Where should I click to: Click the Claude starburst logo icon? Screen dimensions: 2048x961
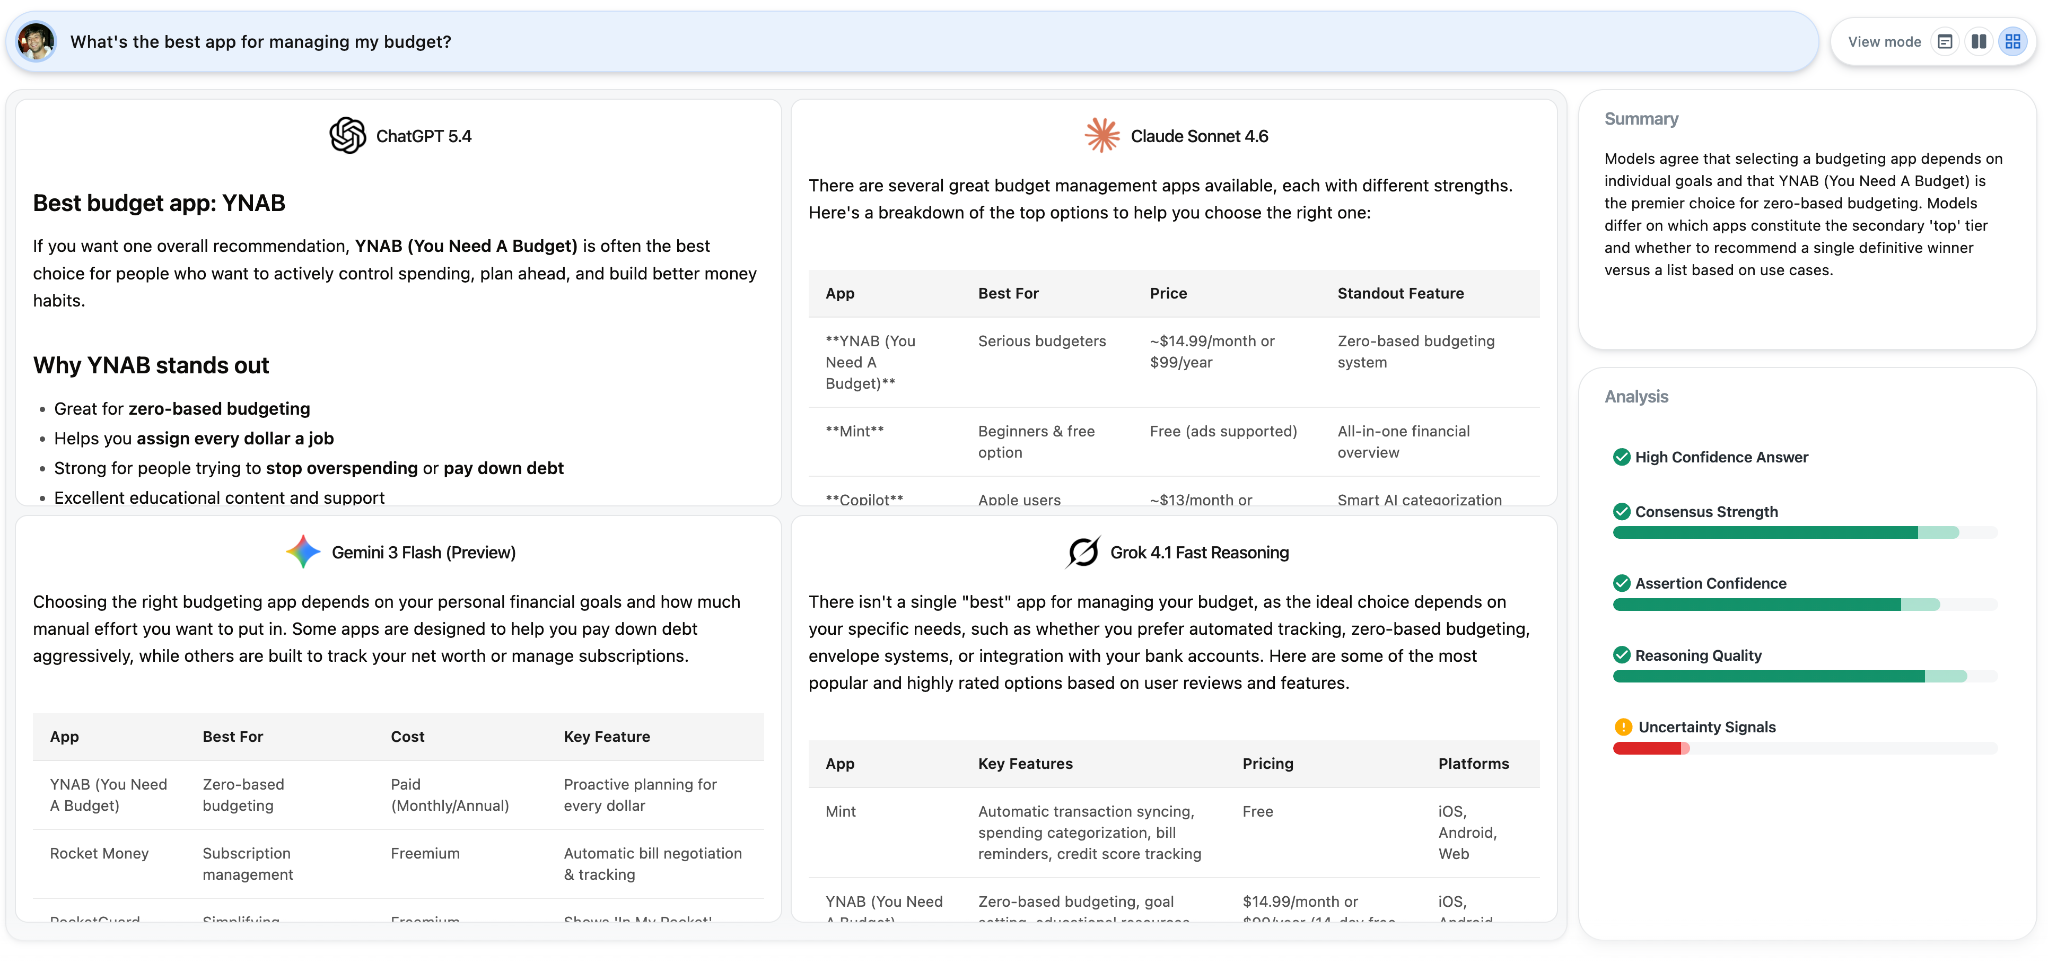tap(1102, 135)
